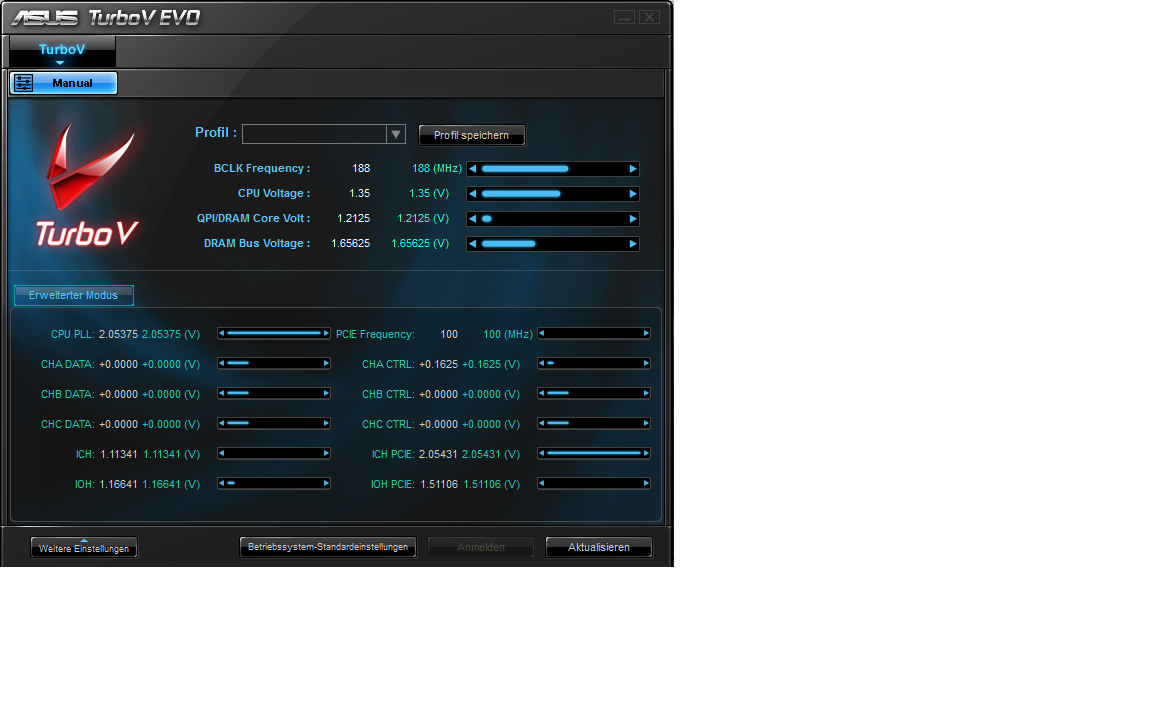This screenshot has width=1152, height=720.
Task: Click the BCLK Frequency slider track
Action: [553, 169]
